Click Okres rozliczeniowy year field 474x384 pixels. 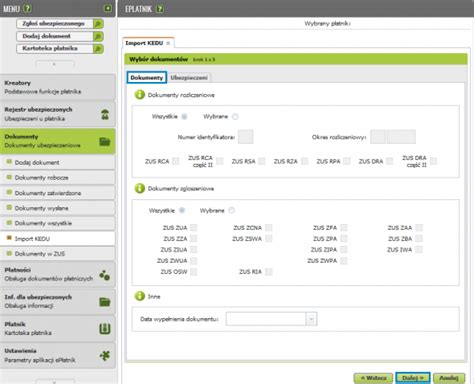401,137
